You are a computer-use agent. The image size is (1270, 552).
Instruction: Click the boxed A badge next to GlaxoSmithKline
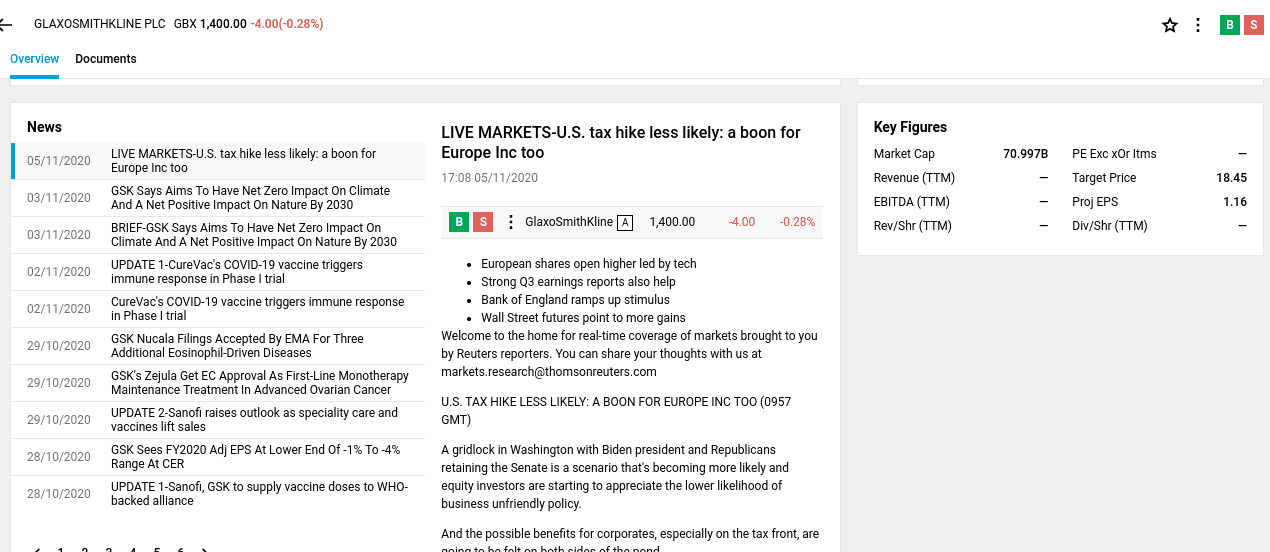pyautogui.click(x=625, y=222)
